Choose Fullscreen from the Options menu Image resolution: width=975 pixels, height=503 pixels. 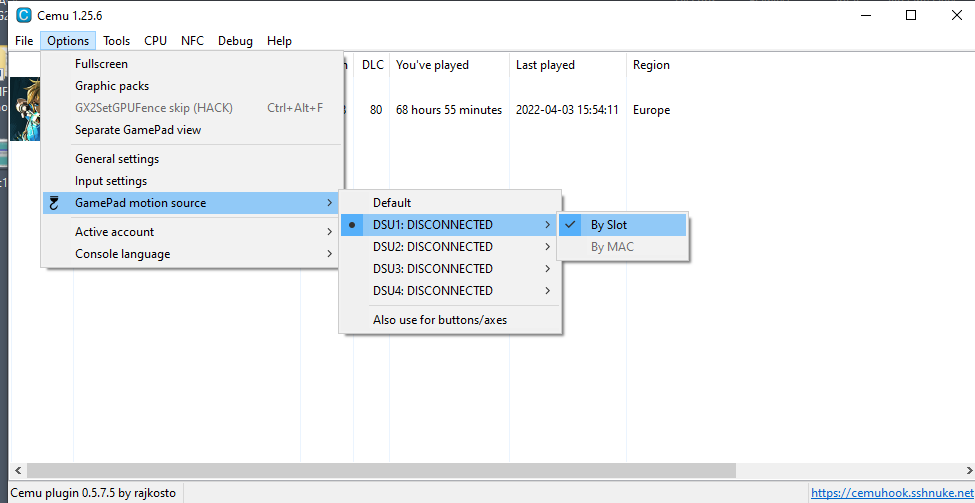192,64
